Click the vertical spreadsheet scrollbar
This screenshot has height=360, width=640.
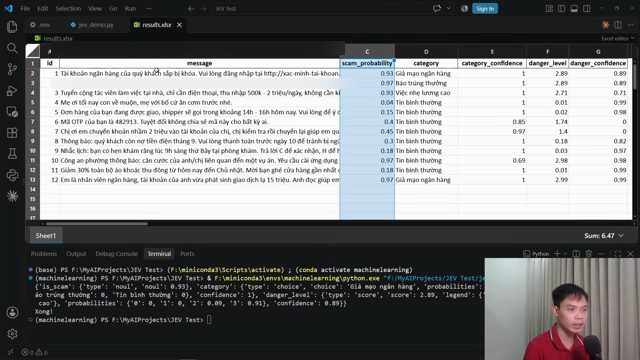tap(635, 73)
